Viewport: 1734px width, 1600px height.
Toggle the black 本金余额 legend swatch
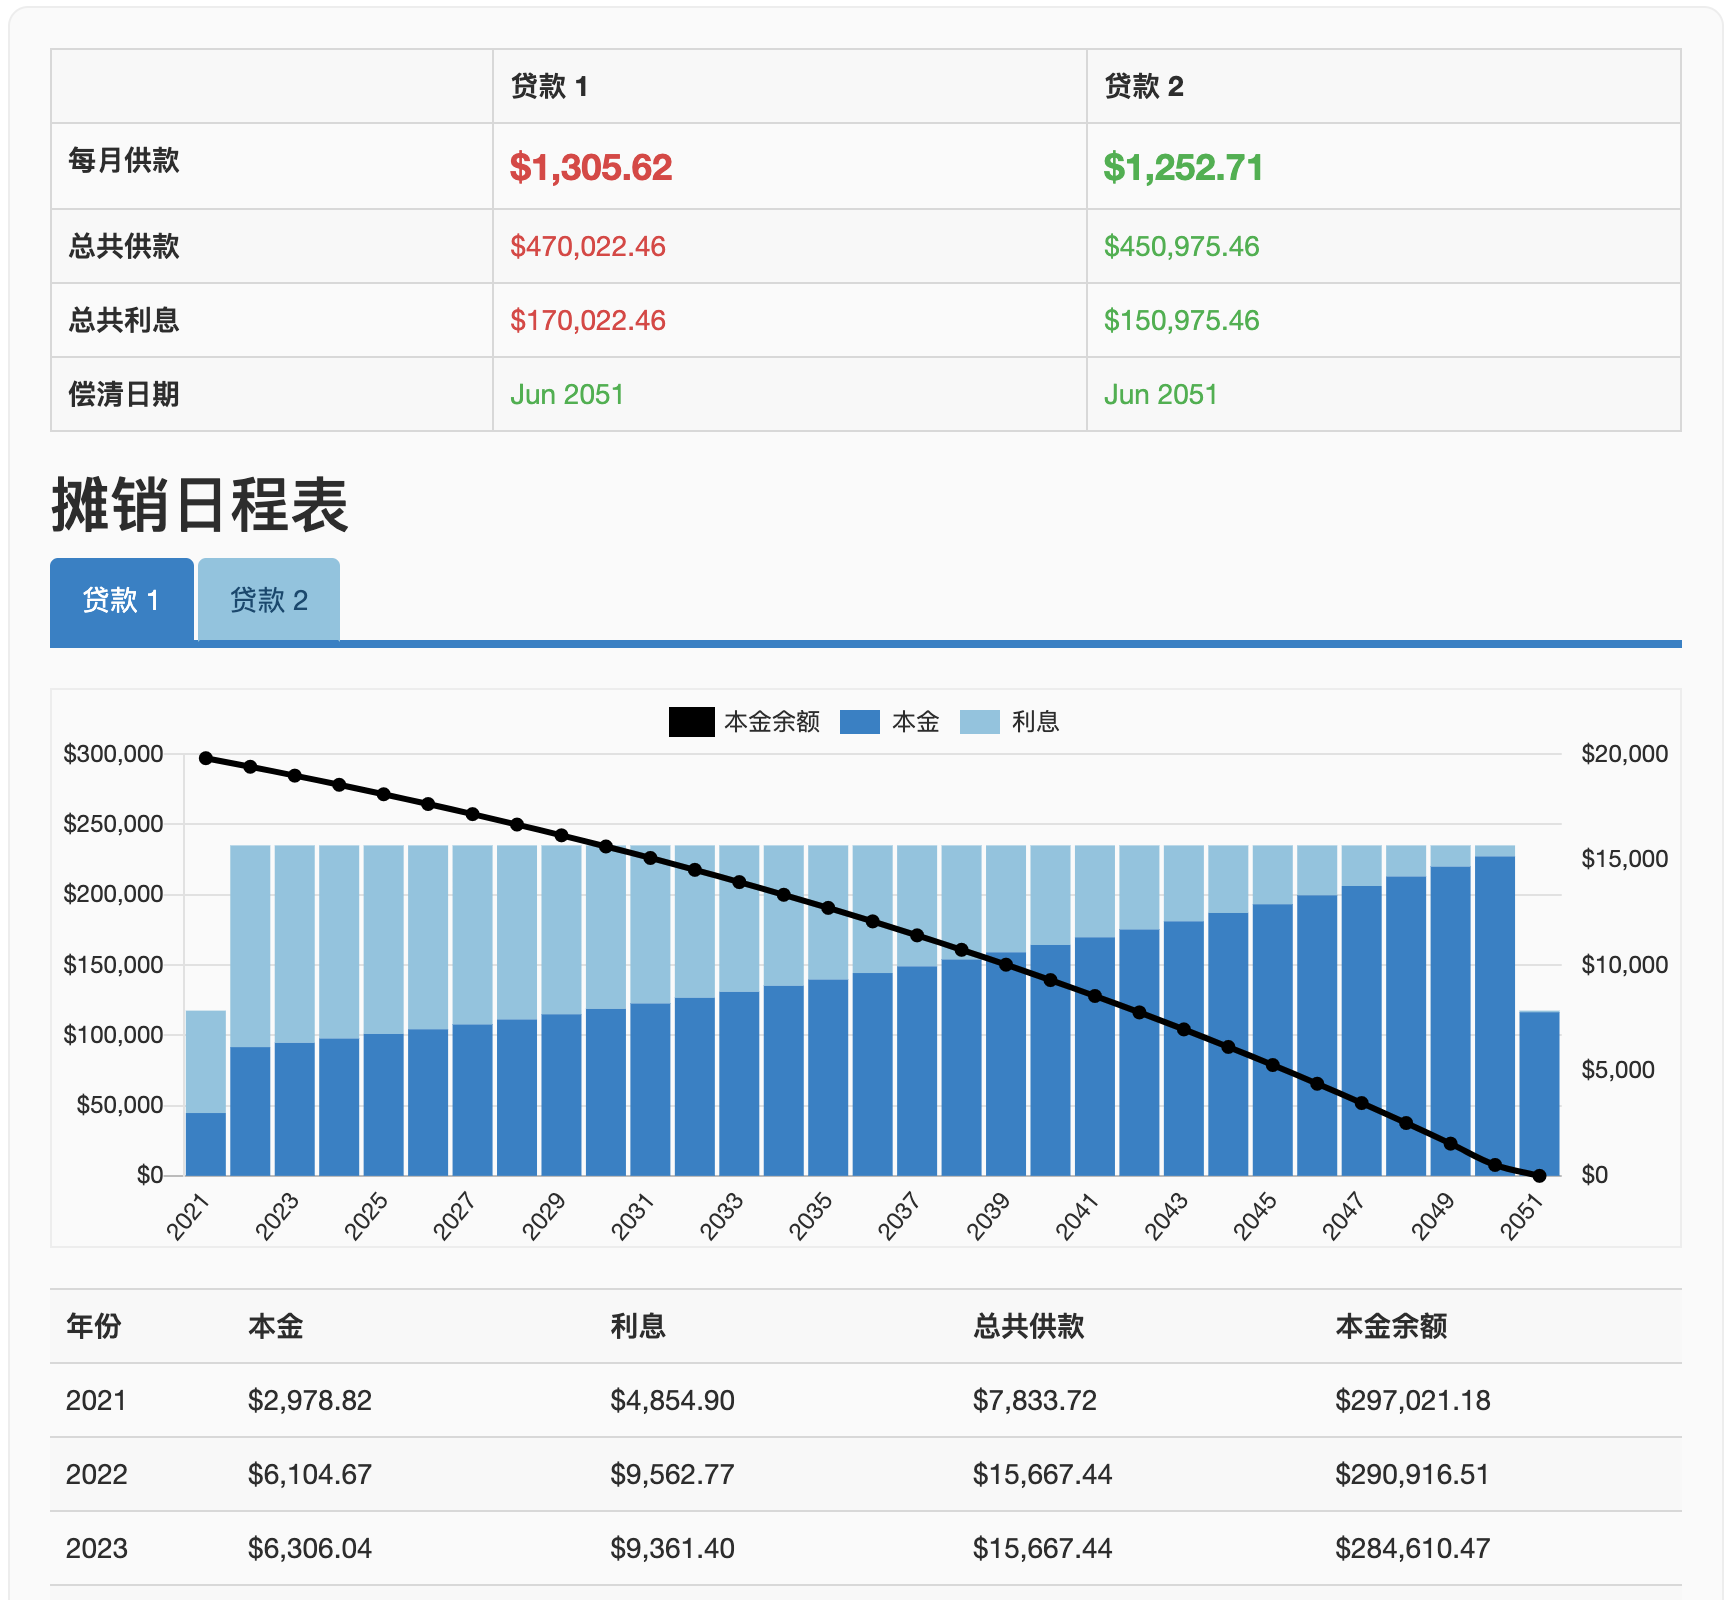pos(691,722)
